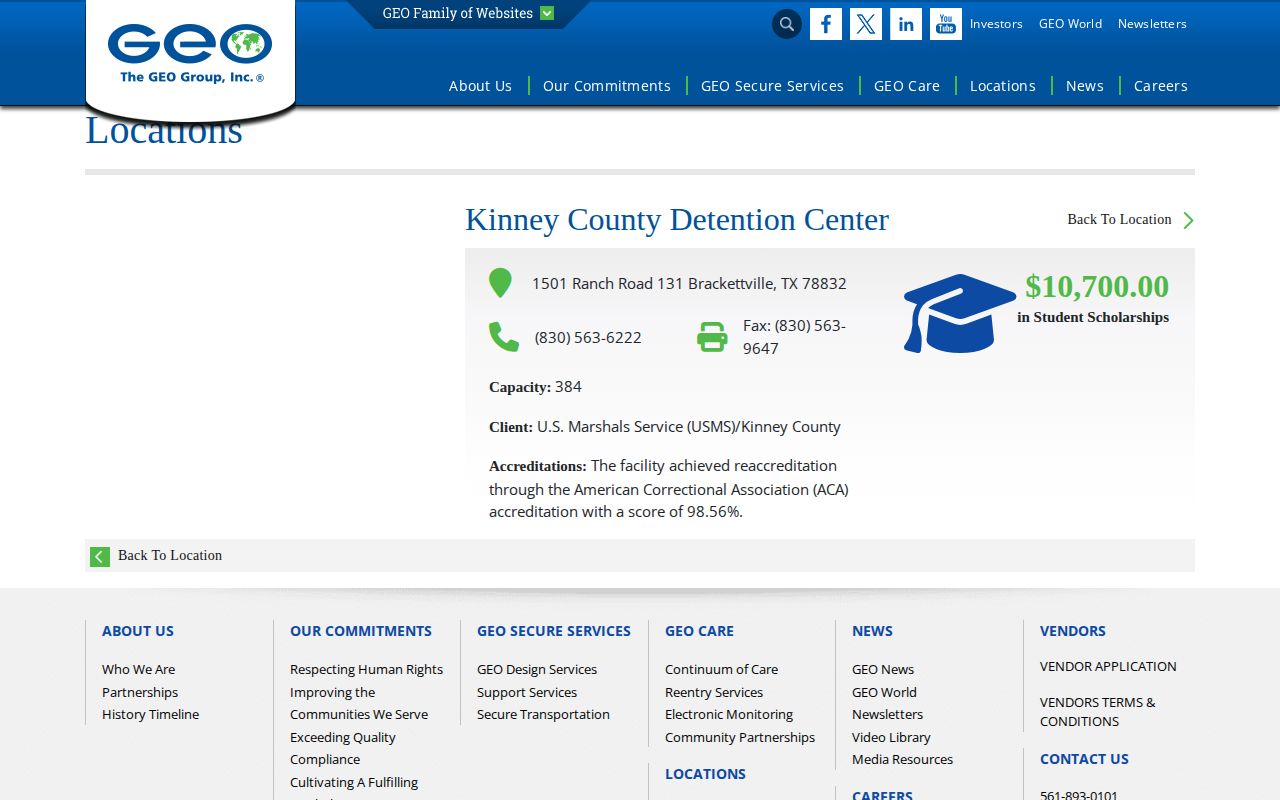The image size is (1280, 800).
Task: Open VENDORS TERMS & CONDITIONS link
Action: (x=1097, y=712)
